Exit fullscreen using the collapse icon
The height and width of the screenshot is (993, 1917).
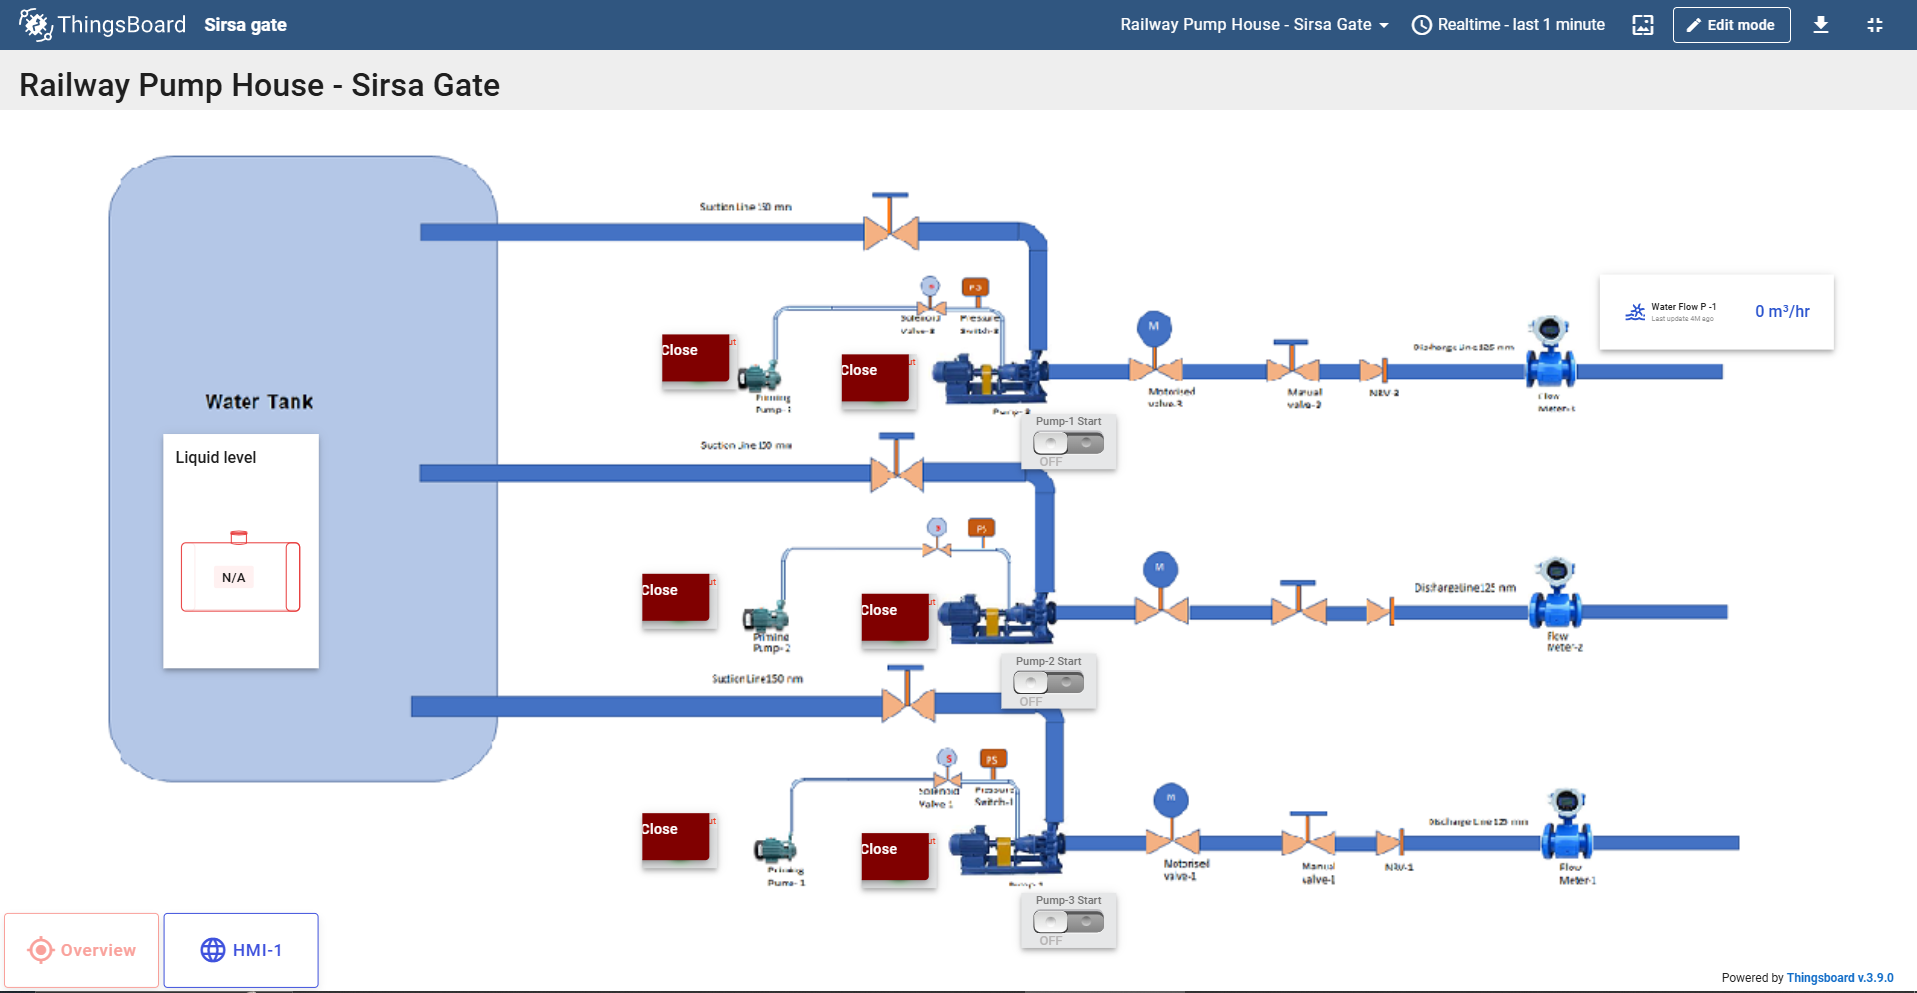1874,25
